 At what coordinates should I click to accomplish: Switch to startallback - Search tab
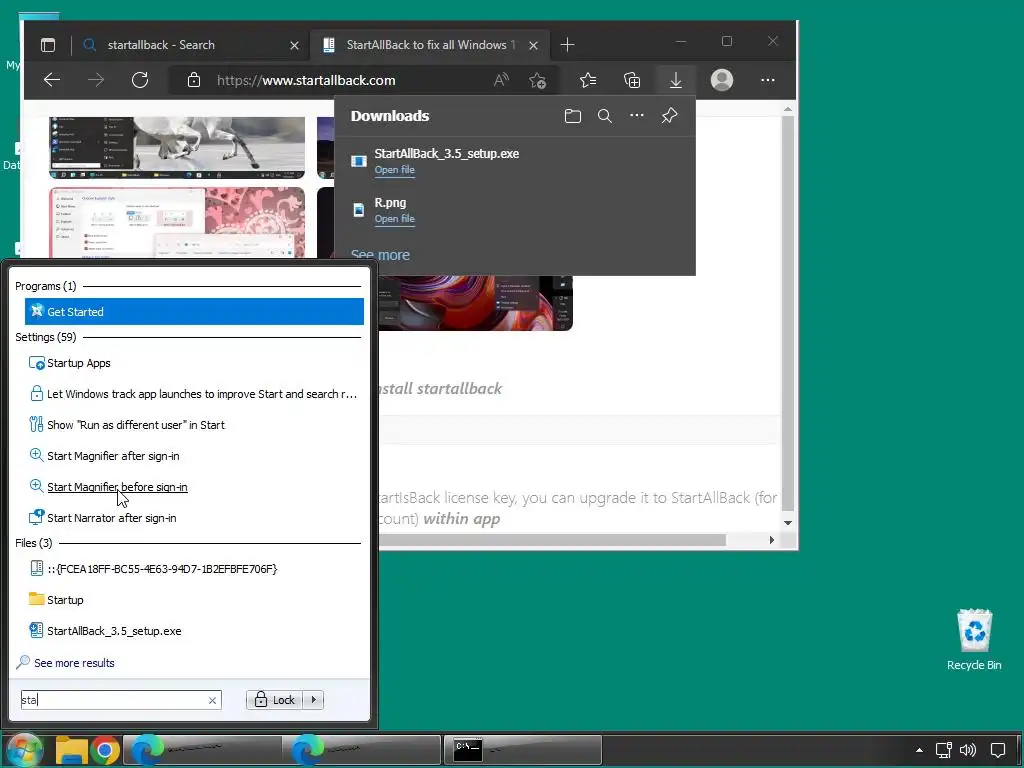tap(189, 45)
